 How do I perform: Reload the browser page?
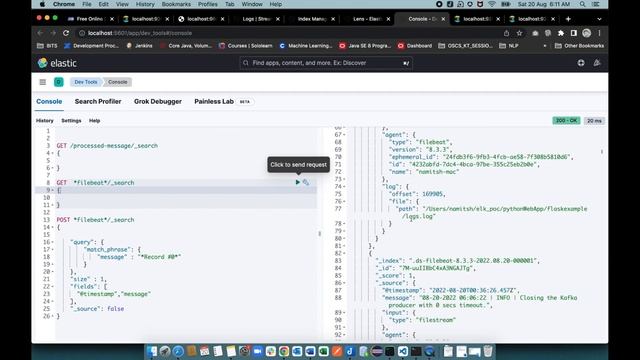[66, 33]
